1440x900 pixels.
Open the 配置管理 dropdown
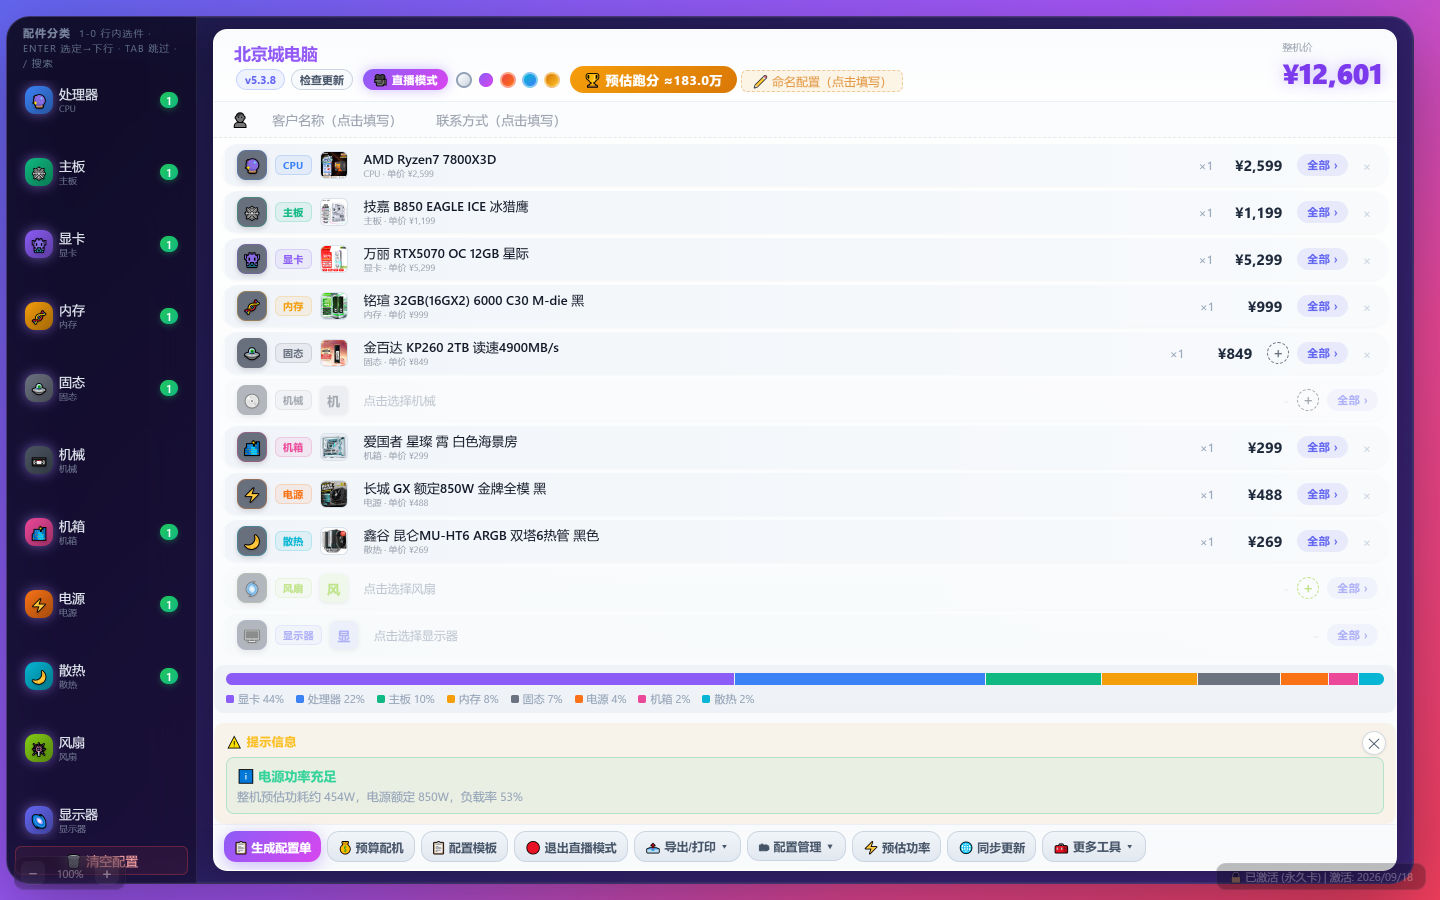click(x=796, y=847)
